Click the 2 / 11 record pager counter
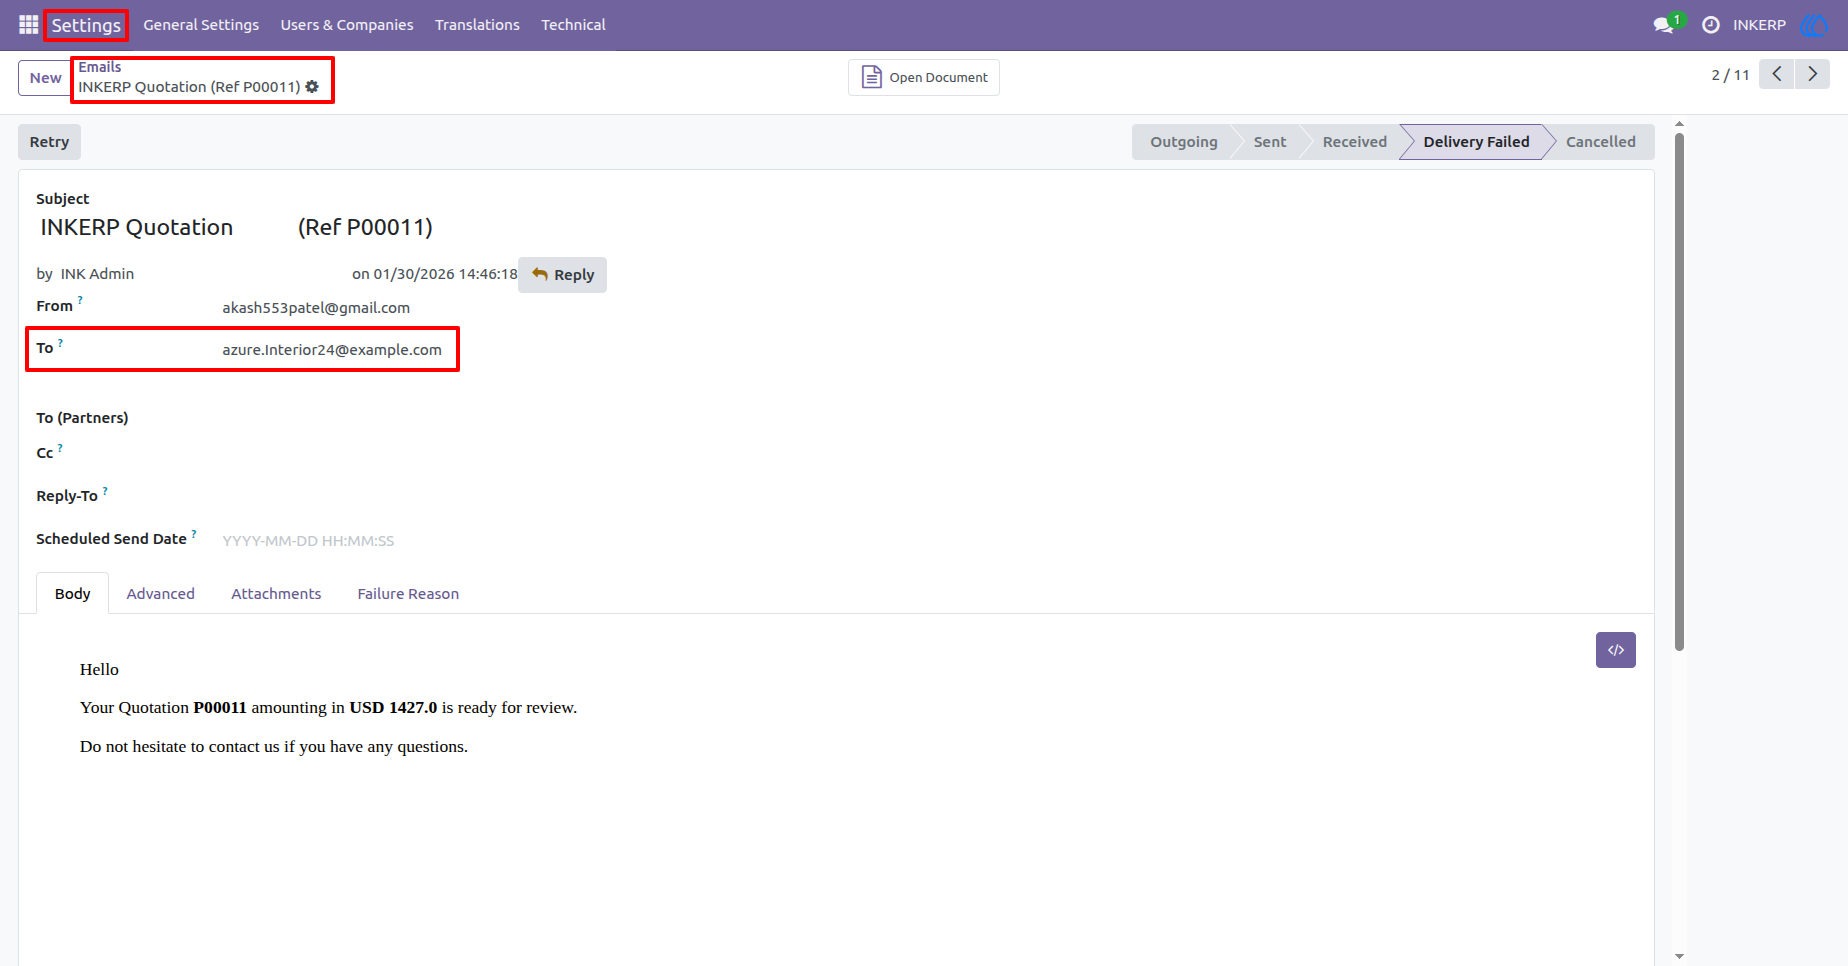 (x=1730, y=75)
